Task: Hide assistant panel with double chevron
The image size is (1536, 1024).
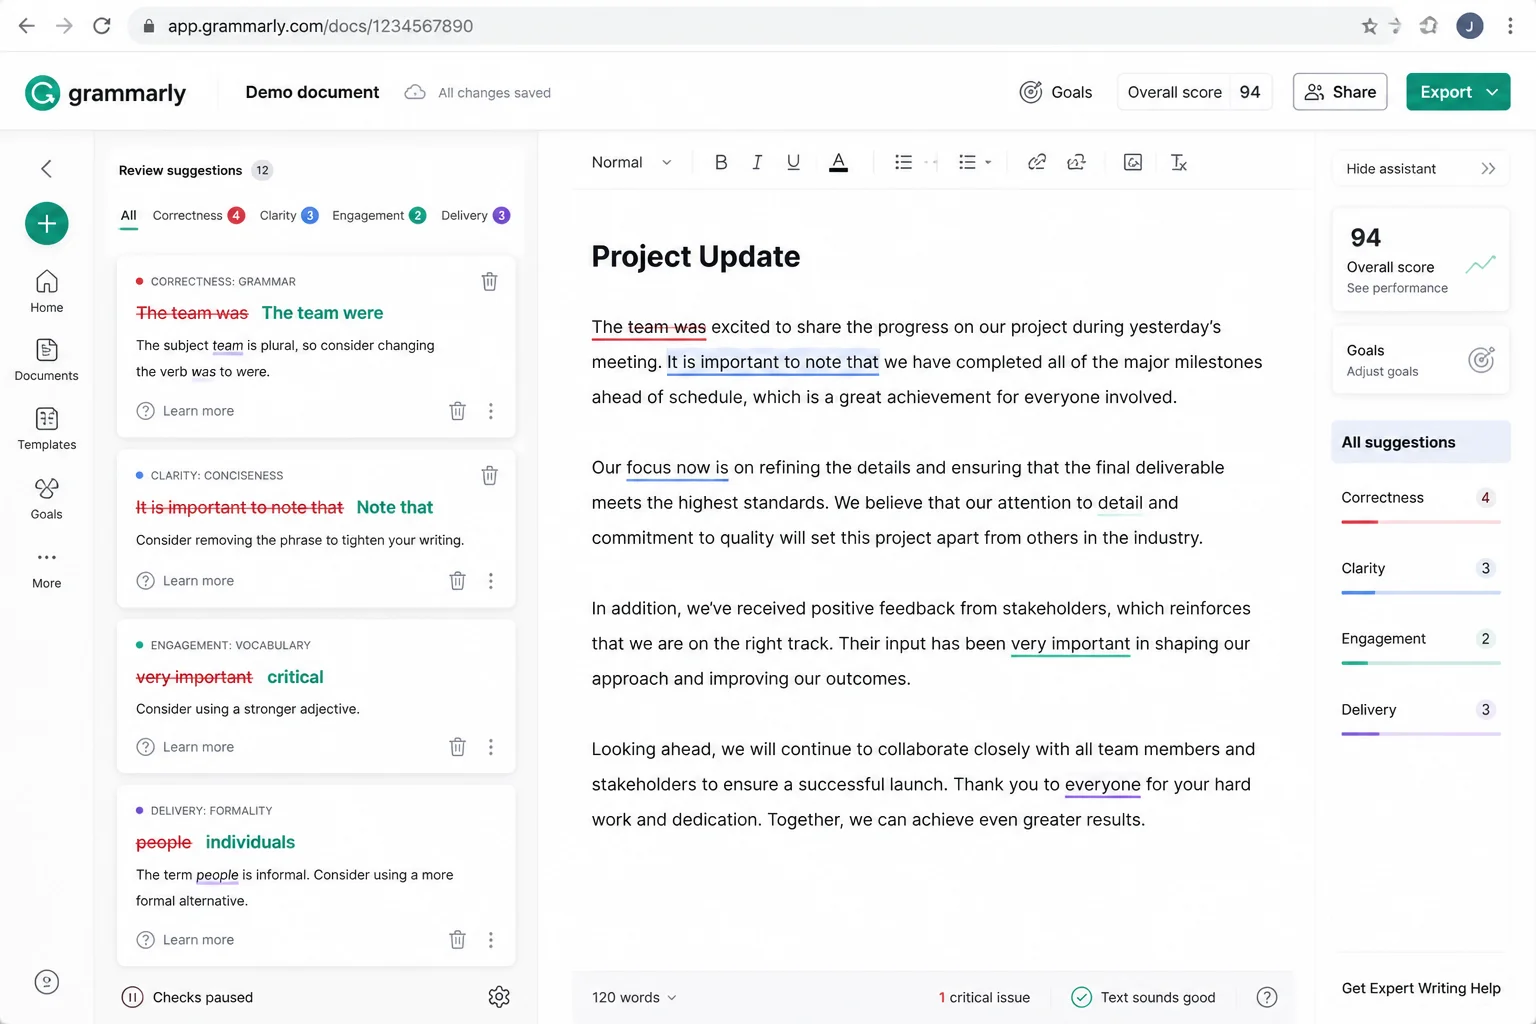Action: pos(1488,169)
